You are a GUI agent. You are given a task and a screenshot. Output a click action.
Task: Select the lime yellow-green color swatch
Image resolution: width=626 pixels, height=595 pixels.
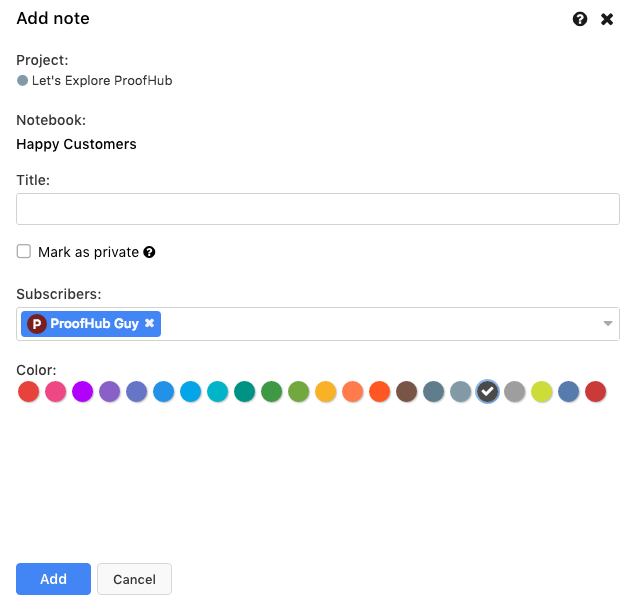(x=542, y=391)
